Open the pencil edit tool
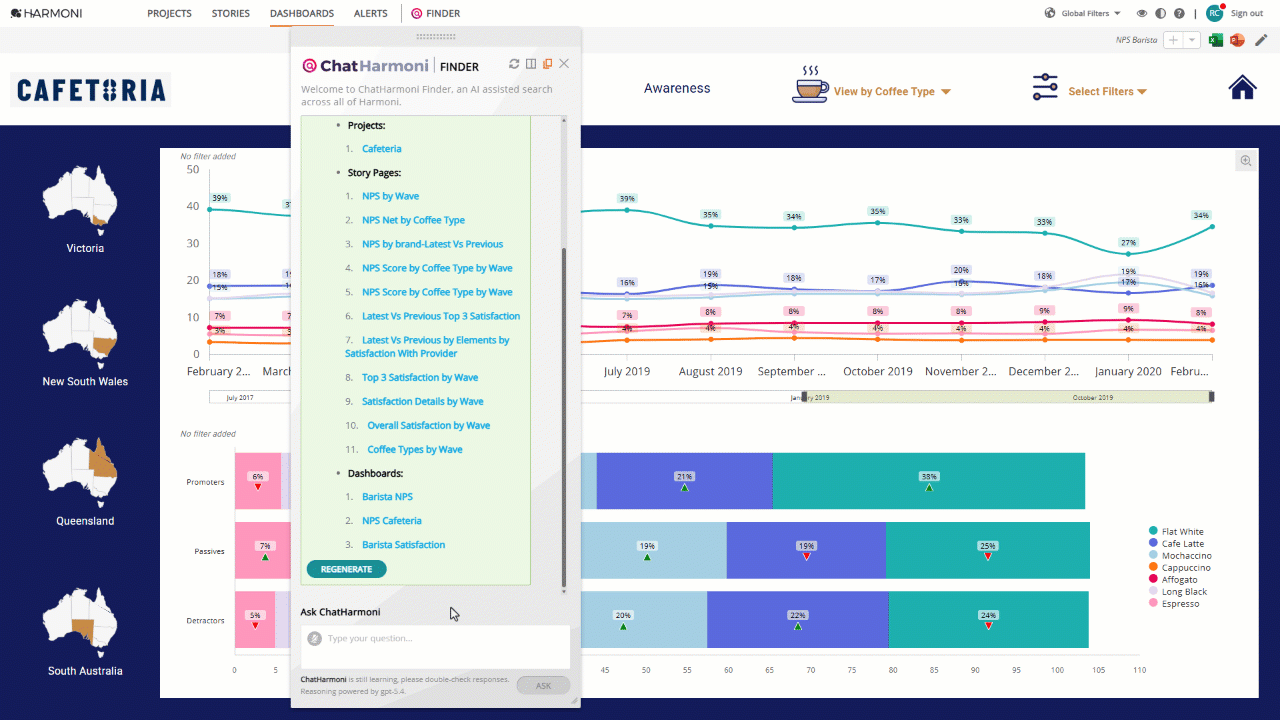Screen dimensions: 1280x720 click(x=1262, y=40)
